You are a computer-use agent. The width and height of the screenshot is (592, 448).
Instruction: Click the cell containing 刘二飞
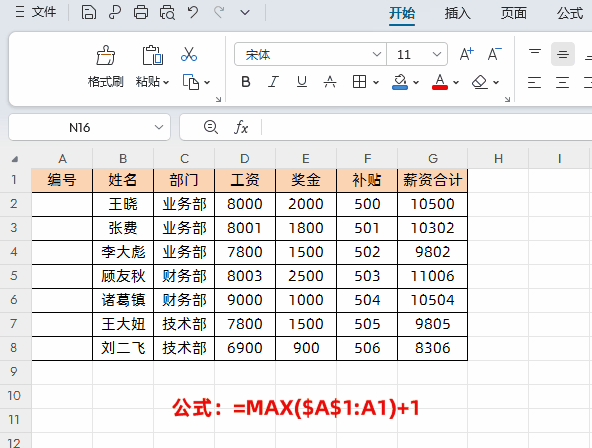point(123,348)
